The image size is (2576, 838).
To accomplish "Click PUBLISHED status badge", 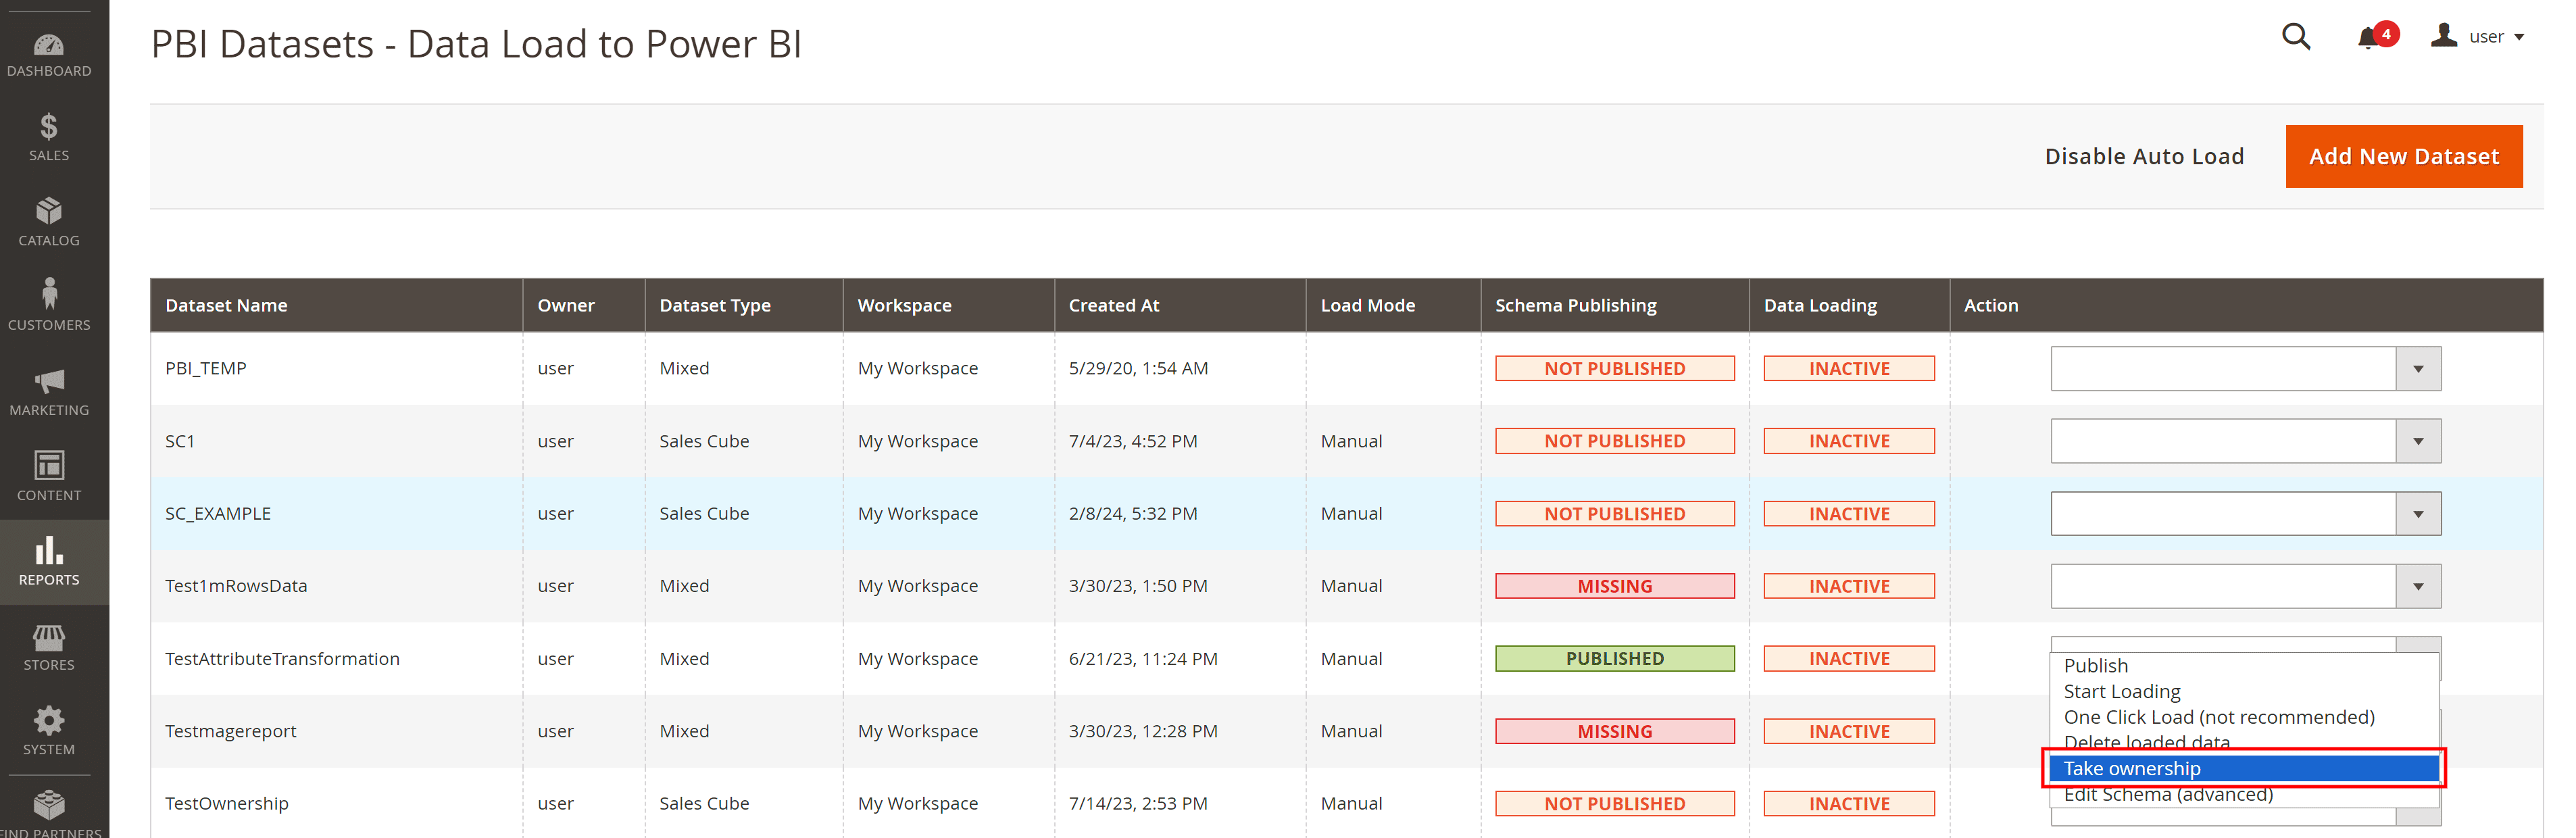I will point(1615,659).
